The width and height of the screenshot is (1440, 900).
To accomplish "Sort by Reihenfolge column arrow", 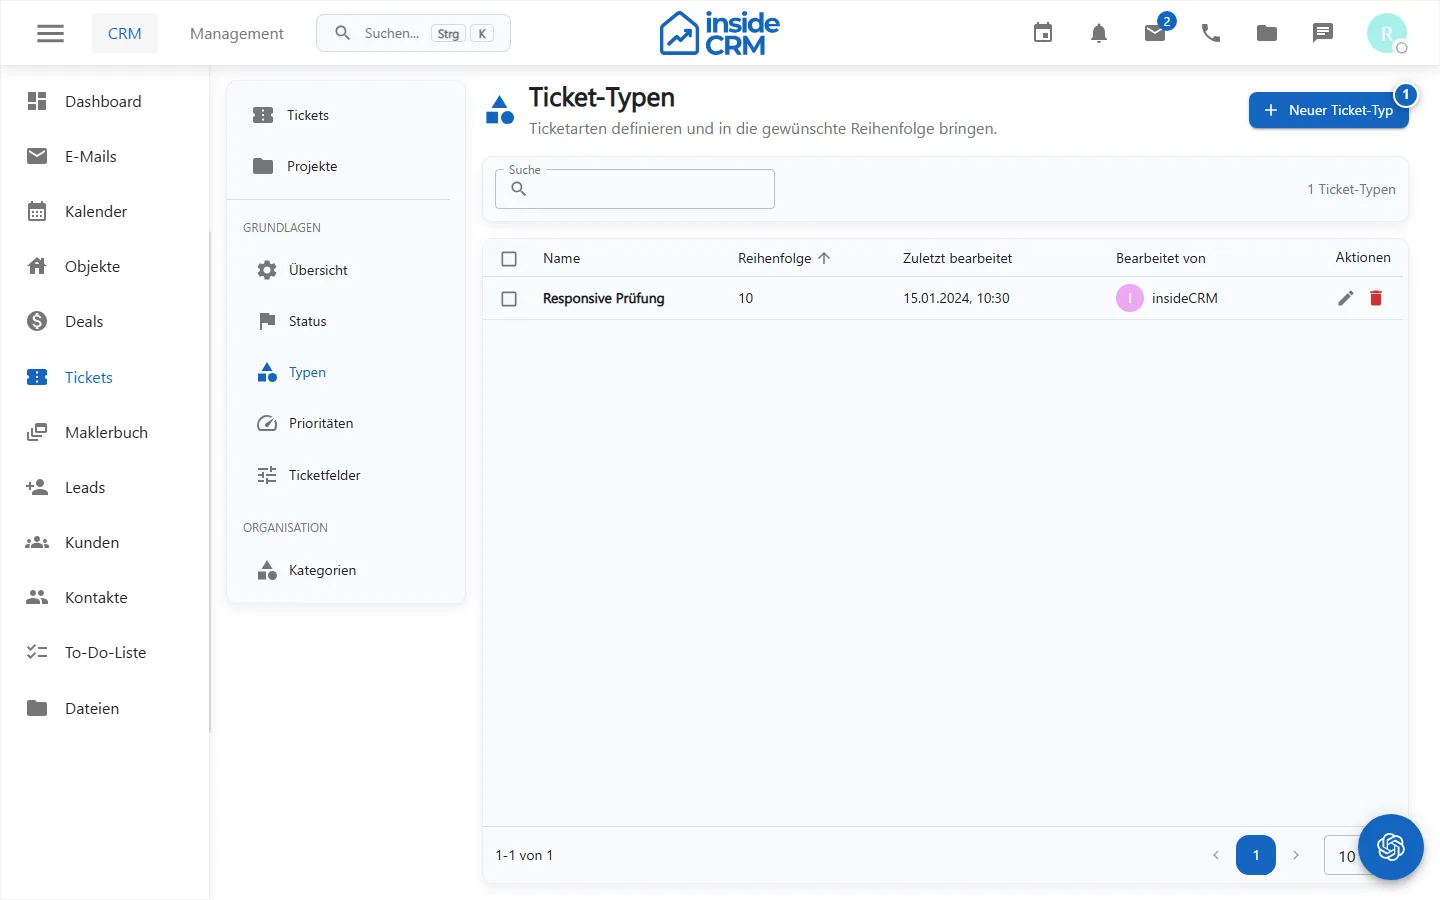I will pyautogui.click(x=824, y=258).
